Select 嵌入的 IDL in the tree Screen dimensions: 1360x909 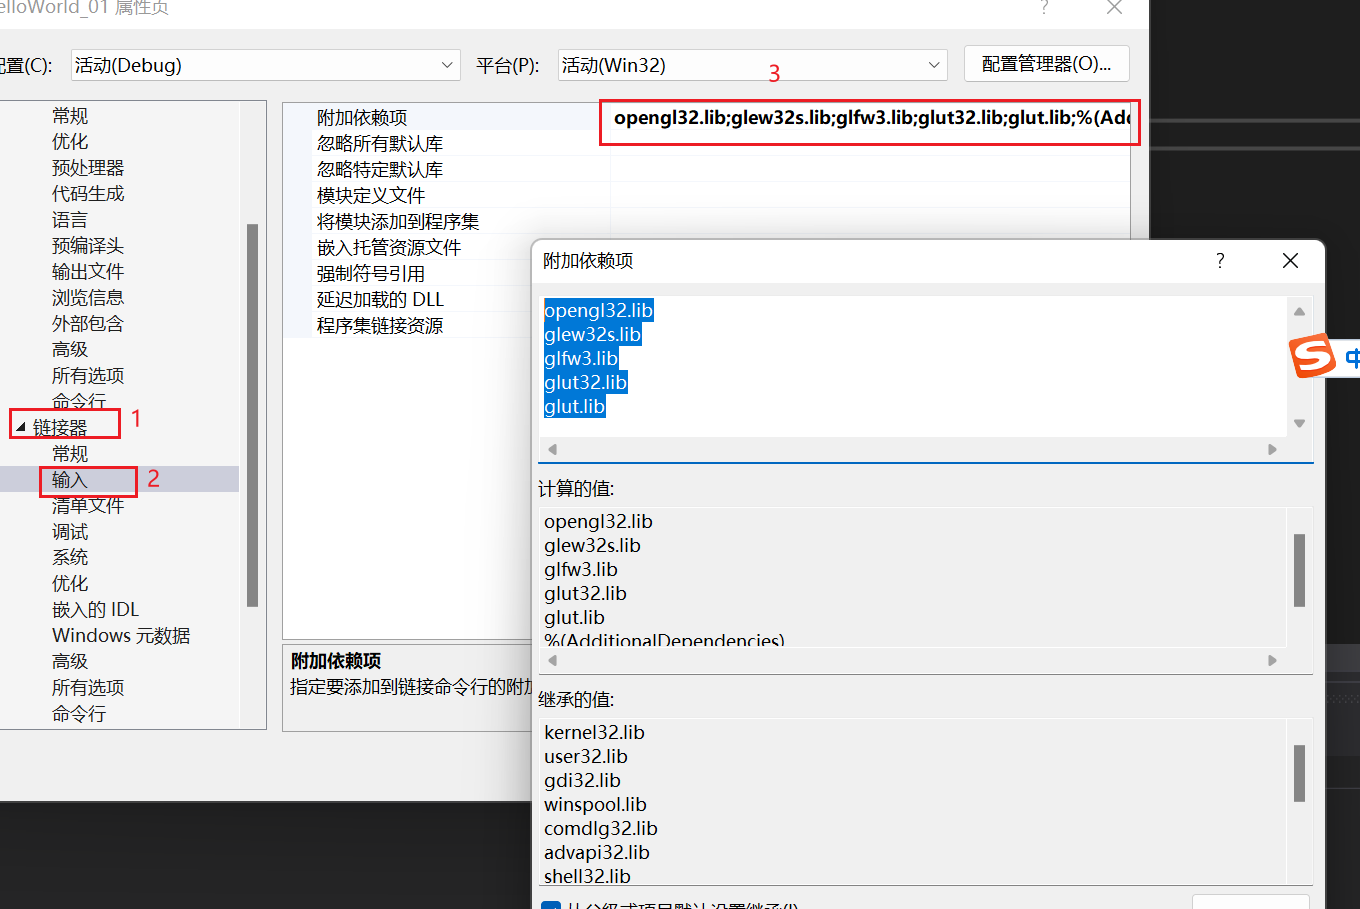95,609
